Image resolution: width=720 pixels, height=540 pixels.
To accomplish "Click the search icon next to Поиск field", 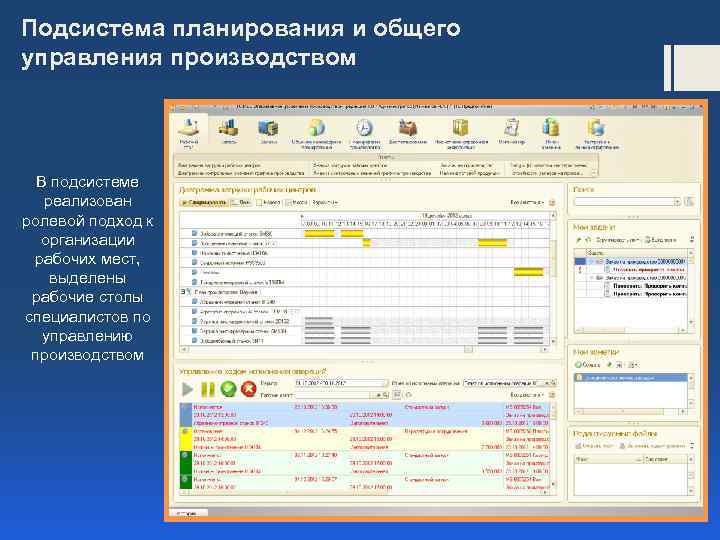I will 689,202.
